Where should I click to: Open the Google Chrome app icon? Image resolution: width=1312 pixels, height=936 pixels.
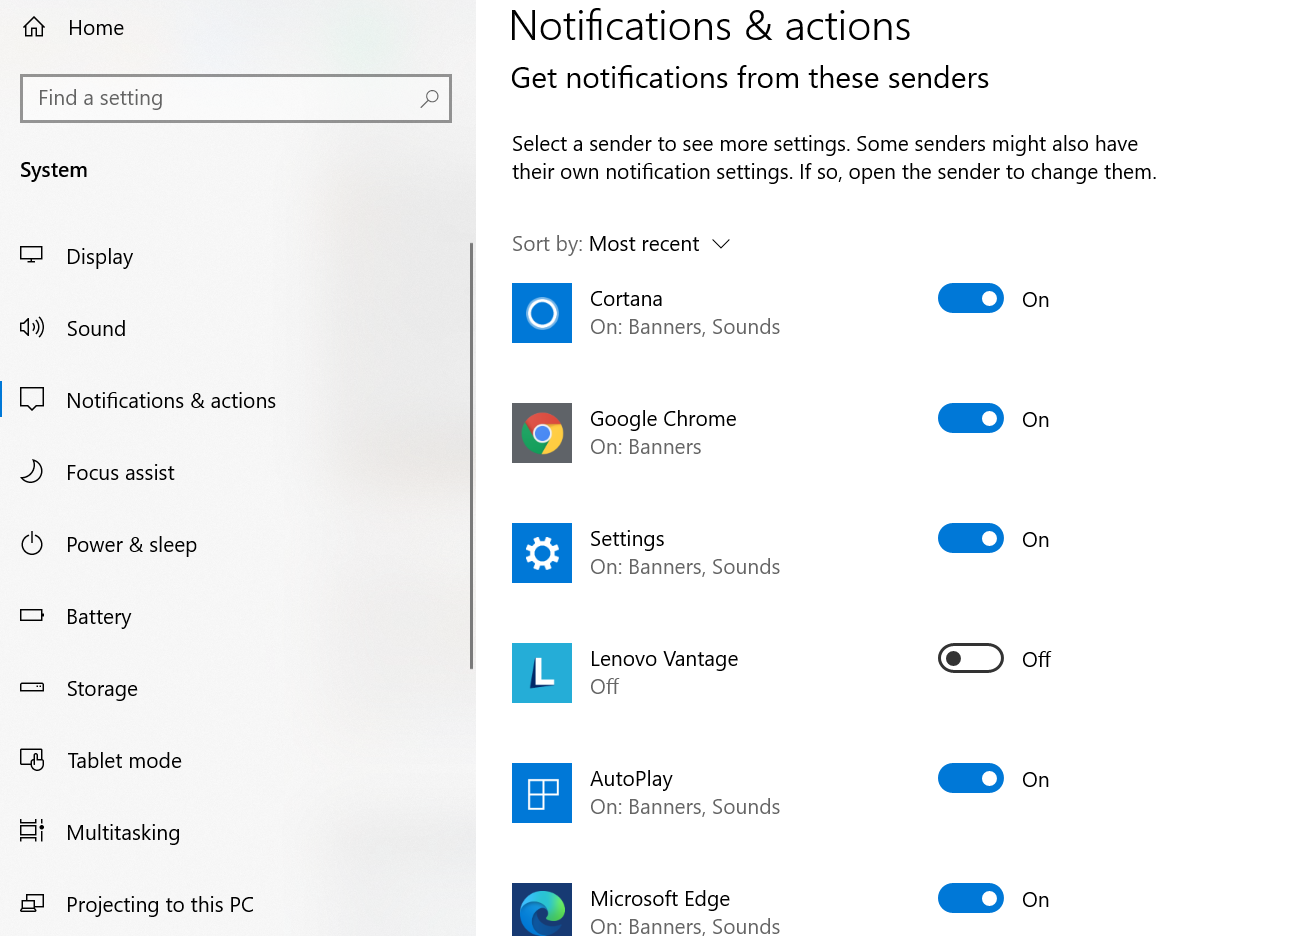(x=542, y=433)
